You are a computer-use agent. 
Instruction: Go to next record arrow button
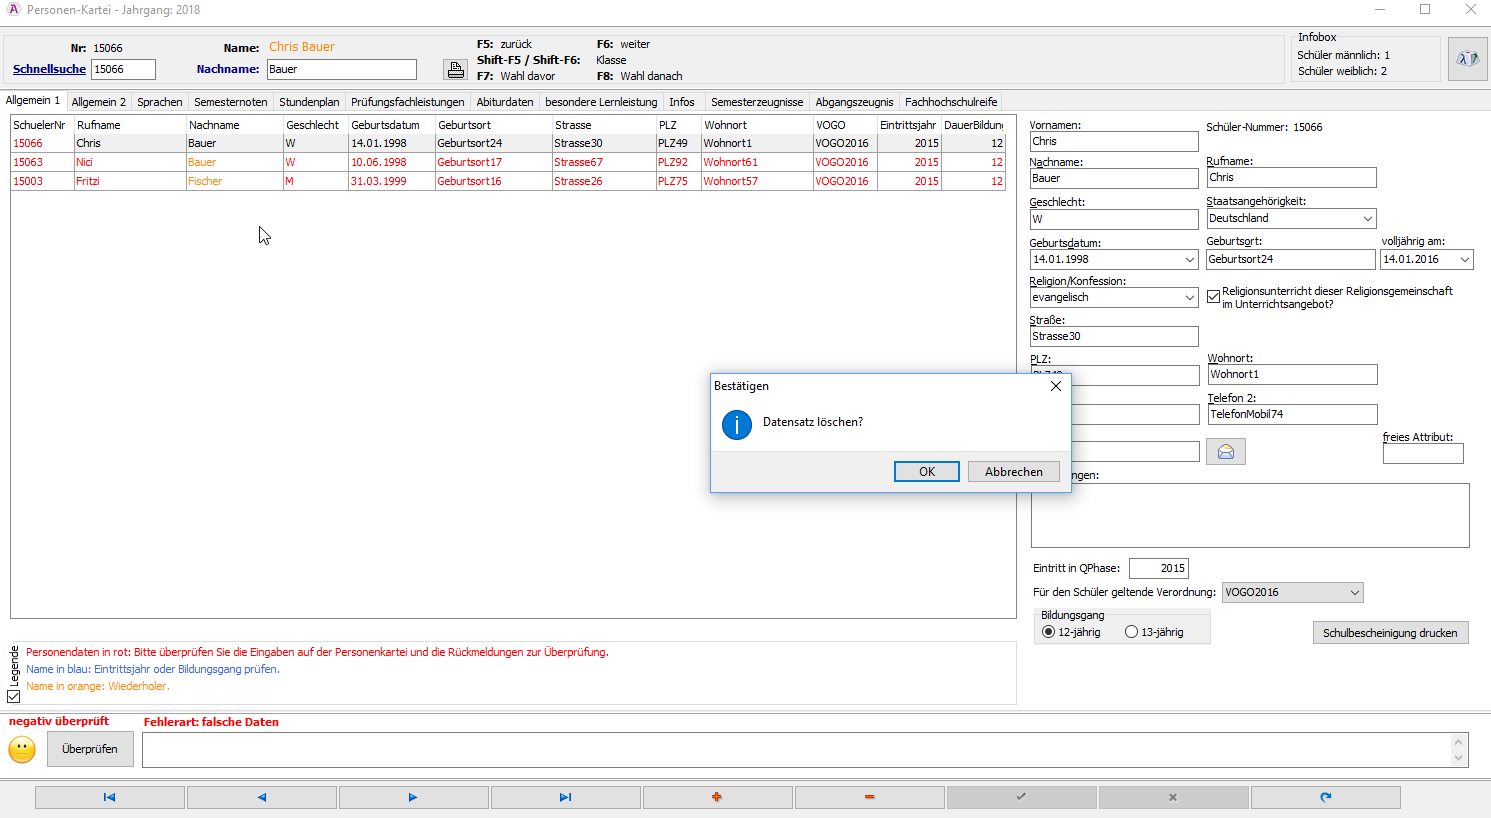pyautogui.click(x=414, y=797)
